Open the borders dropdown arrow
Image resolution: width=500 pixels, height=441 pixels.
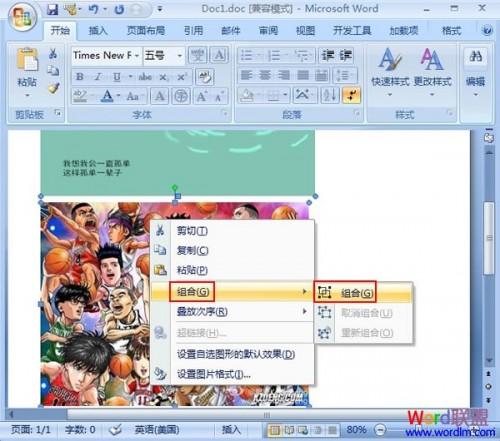click(285, 96)
